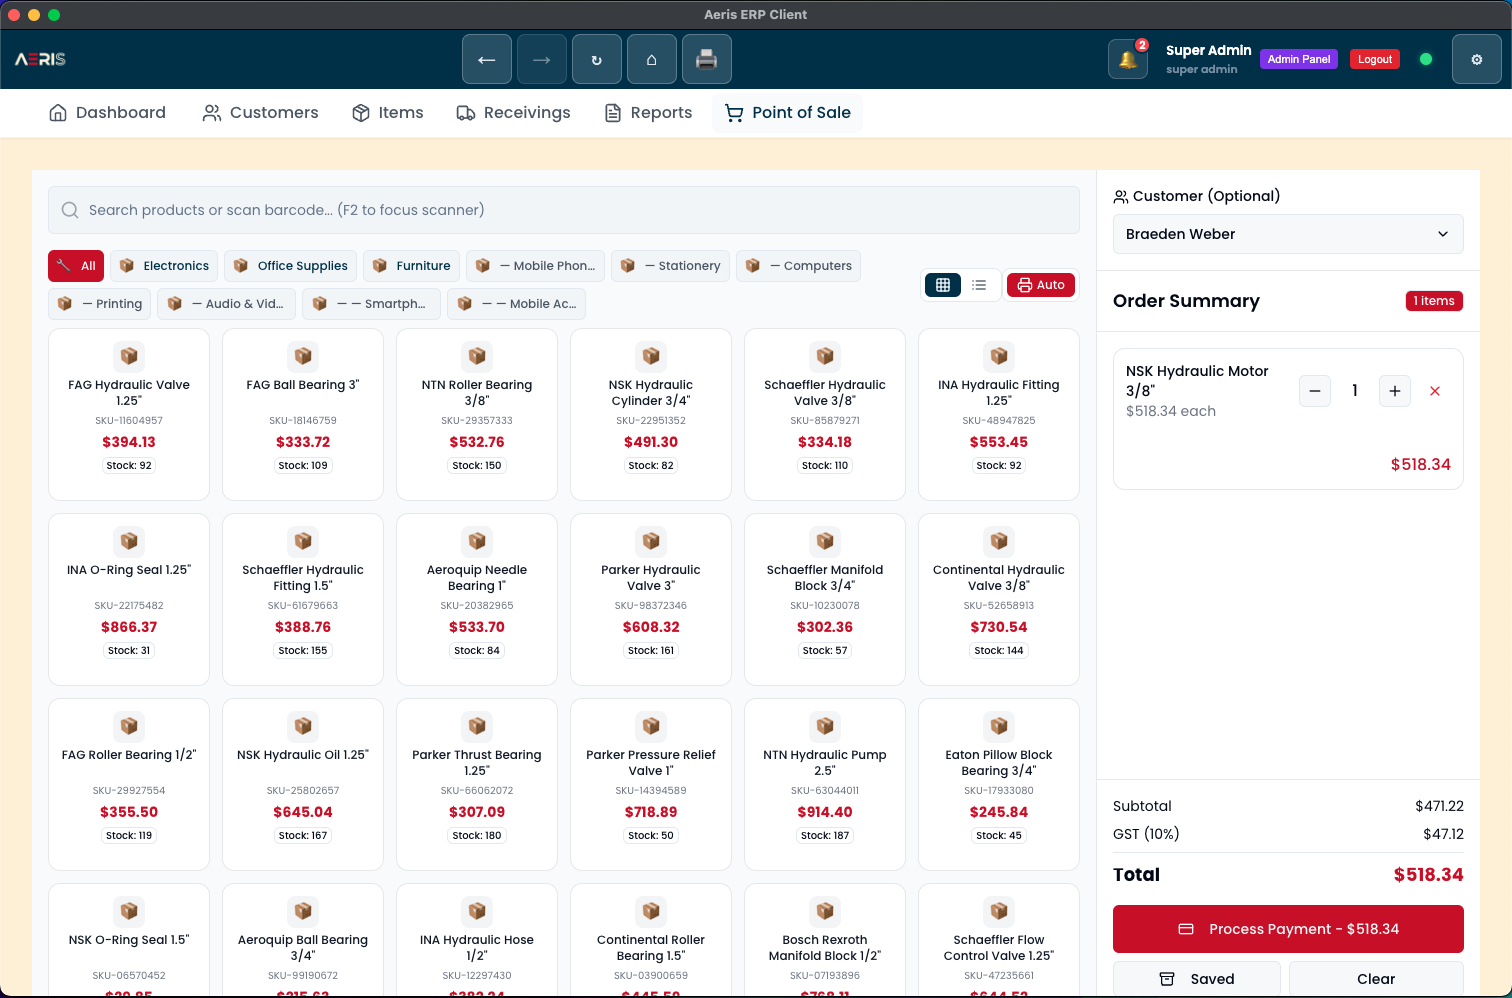Go to home via house icon

(x=652, y=60)
